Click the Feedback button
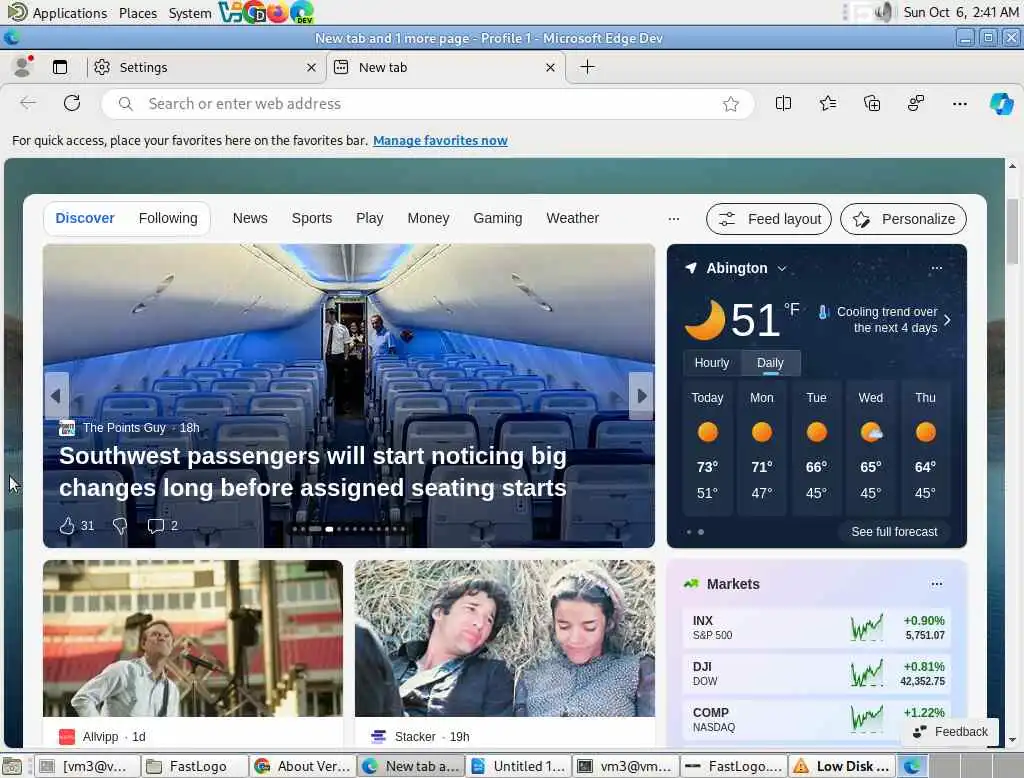 [950, 732]
